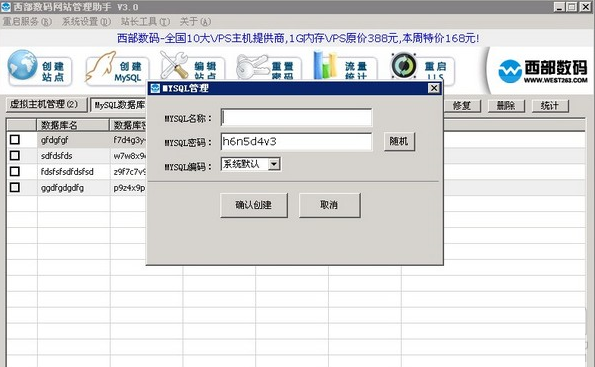Tick the checkbox for sdfdsfds row
This screenshot has height=367, width=595.
click(15, 156)
